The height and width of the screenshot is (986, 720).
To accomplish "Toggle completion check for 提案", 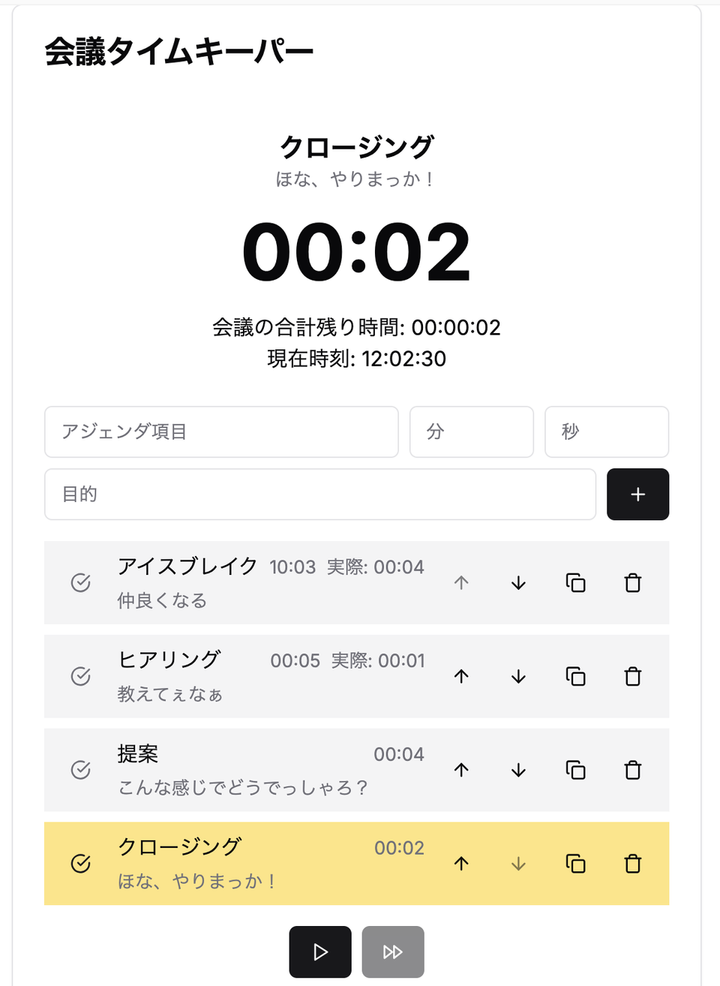I will click(81, 770).
